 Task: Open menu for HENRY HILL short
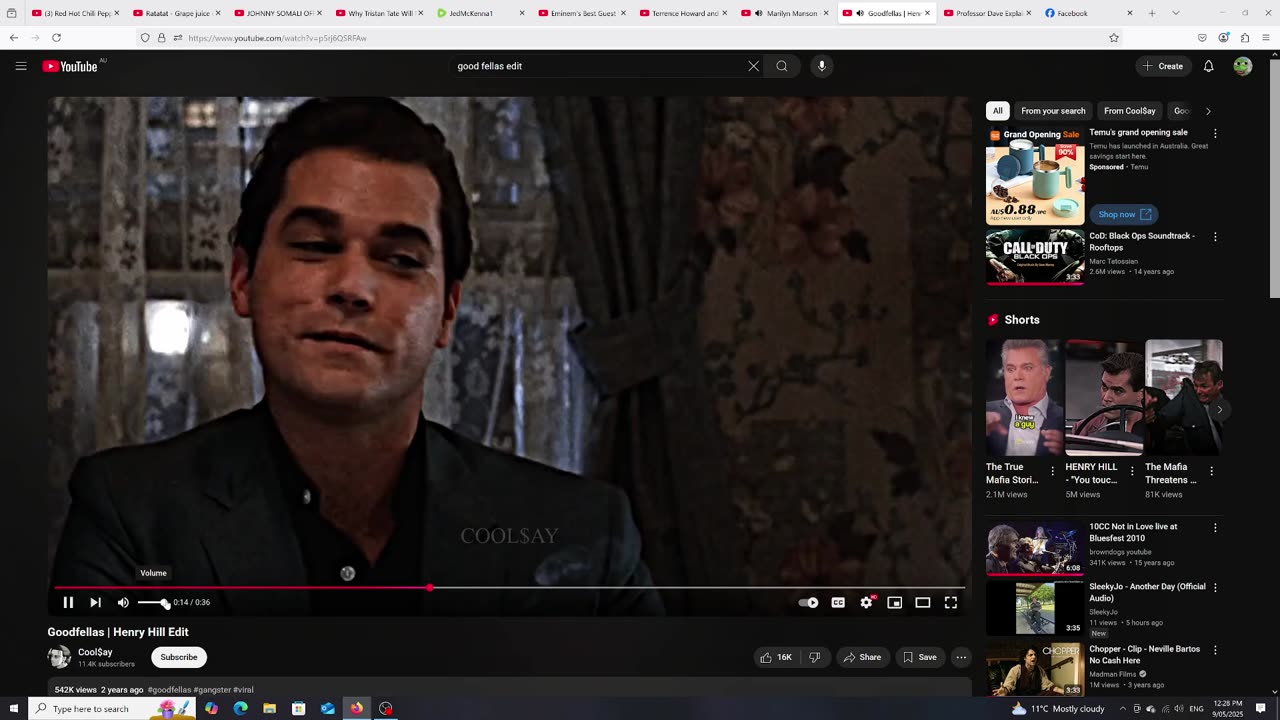(x=1132, y=471)
